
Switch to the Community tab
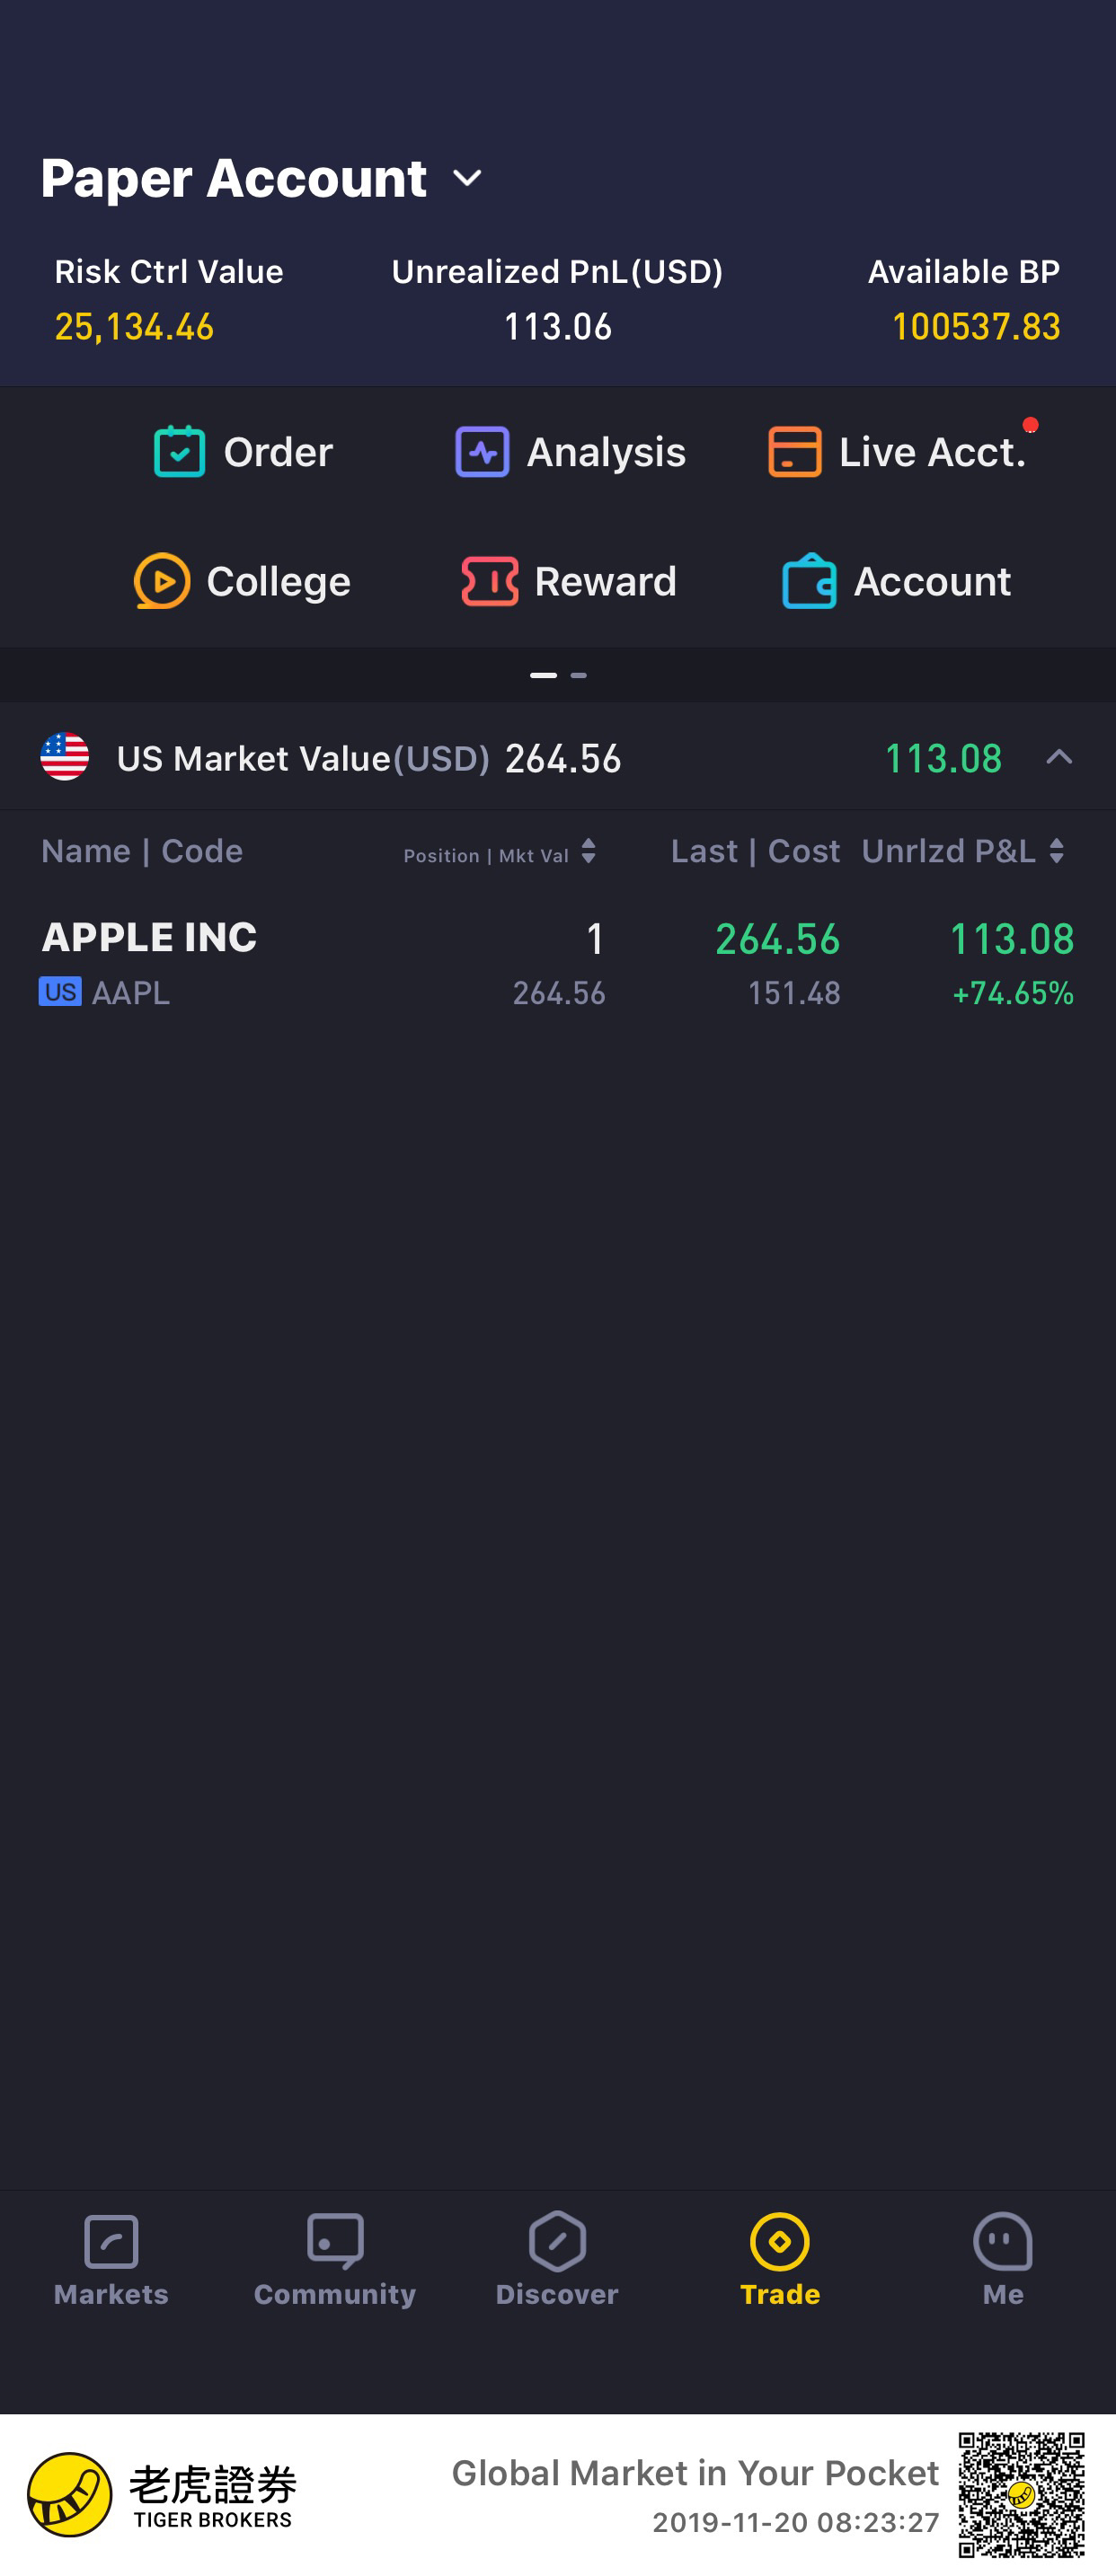334,2259
